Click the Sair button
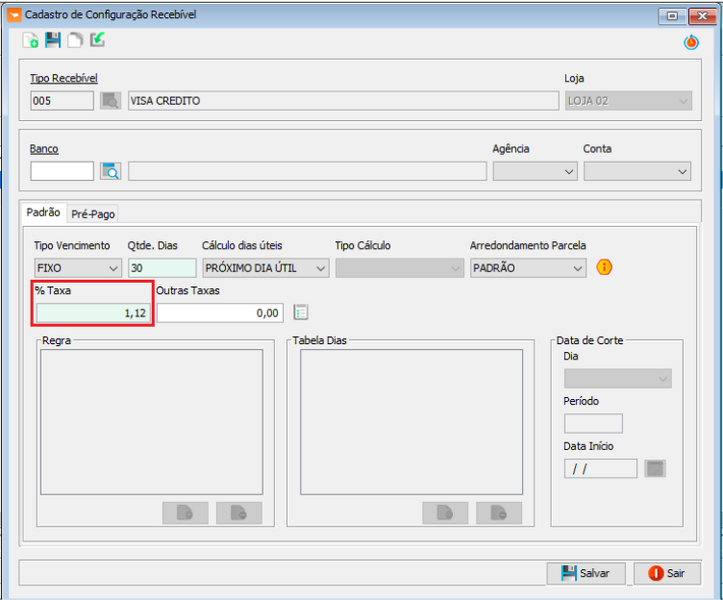 [x=666, y=573]
